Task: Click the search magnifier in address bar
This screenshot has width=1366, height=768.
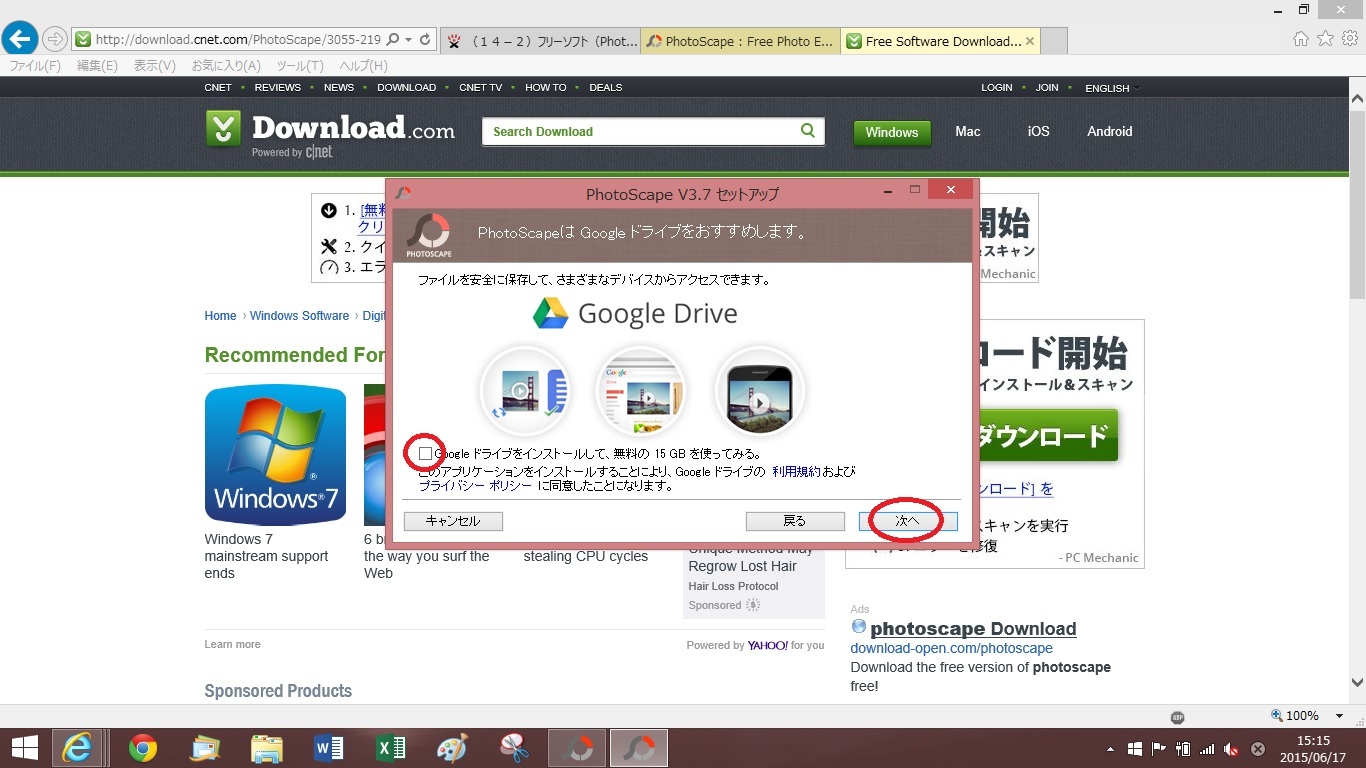Action: click(x=393, y=40)
